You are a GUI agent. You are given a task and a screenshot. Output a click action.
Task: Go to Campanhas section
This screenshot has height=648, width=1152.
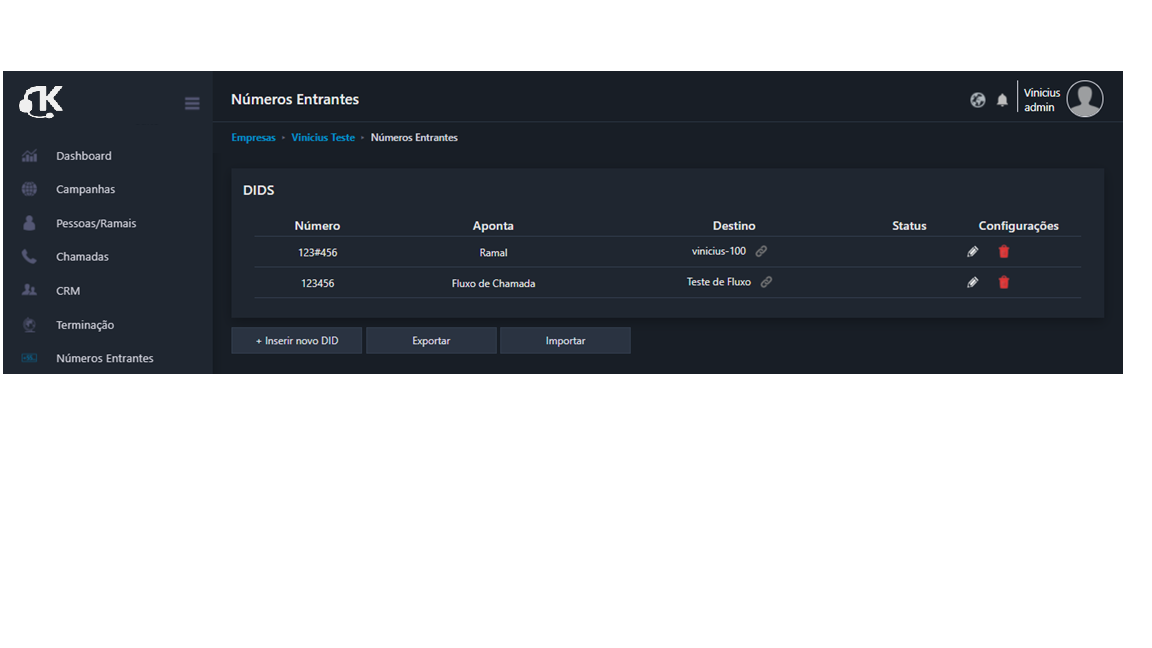point(85,189)
